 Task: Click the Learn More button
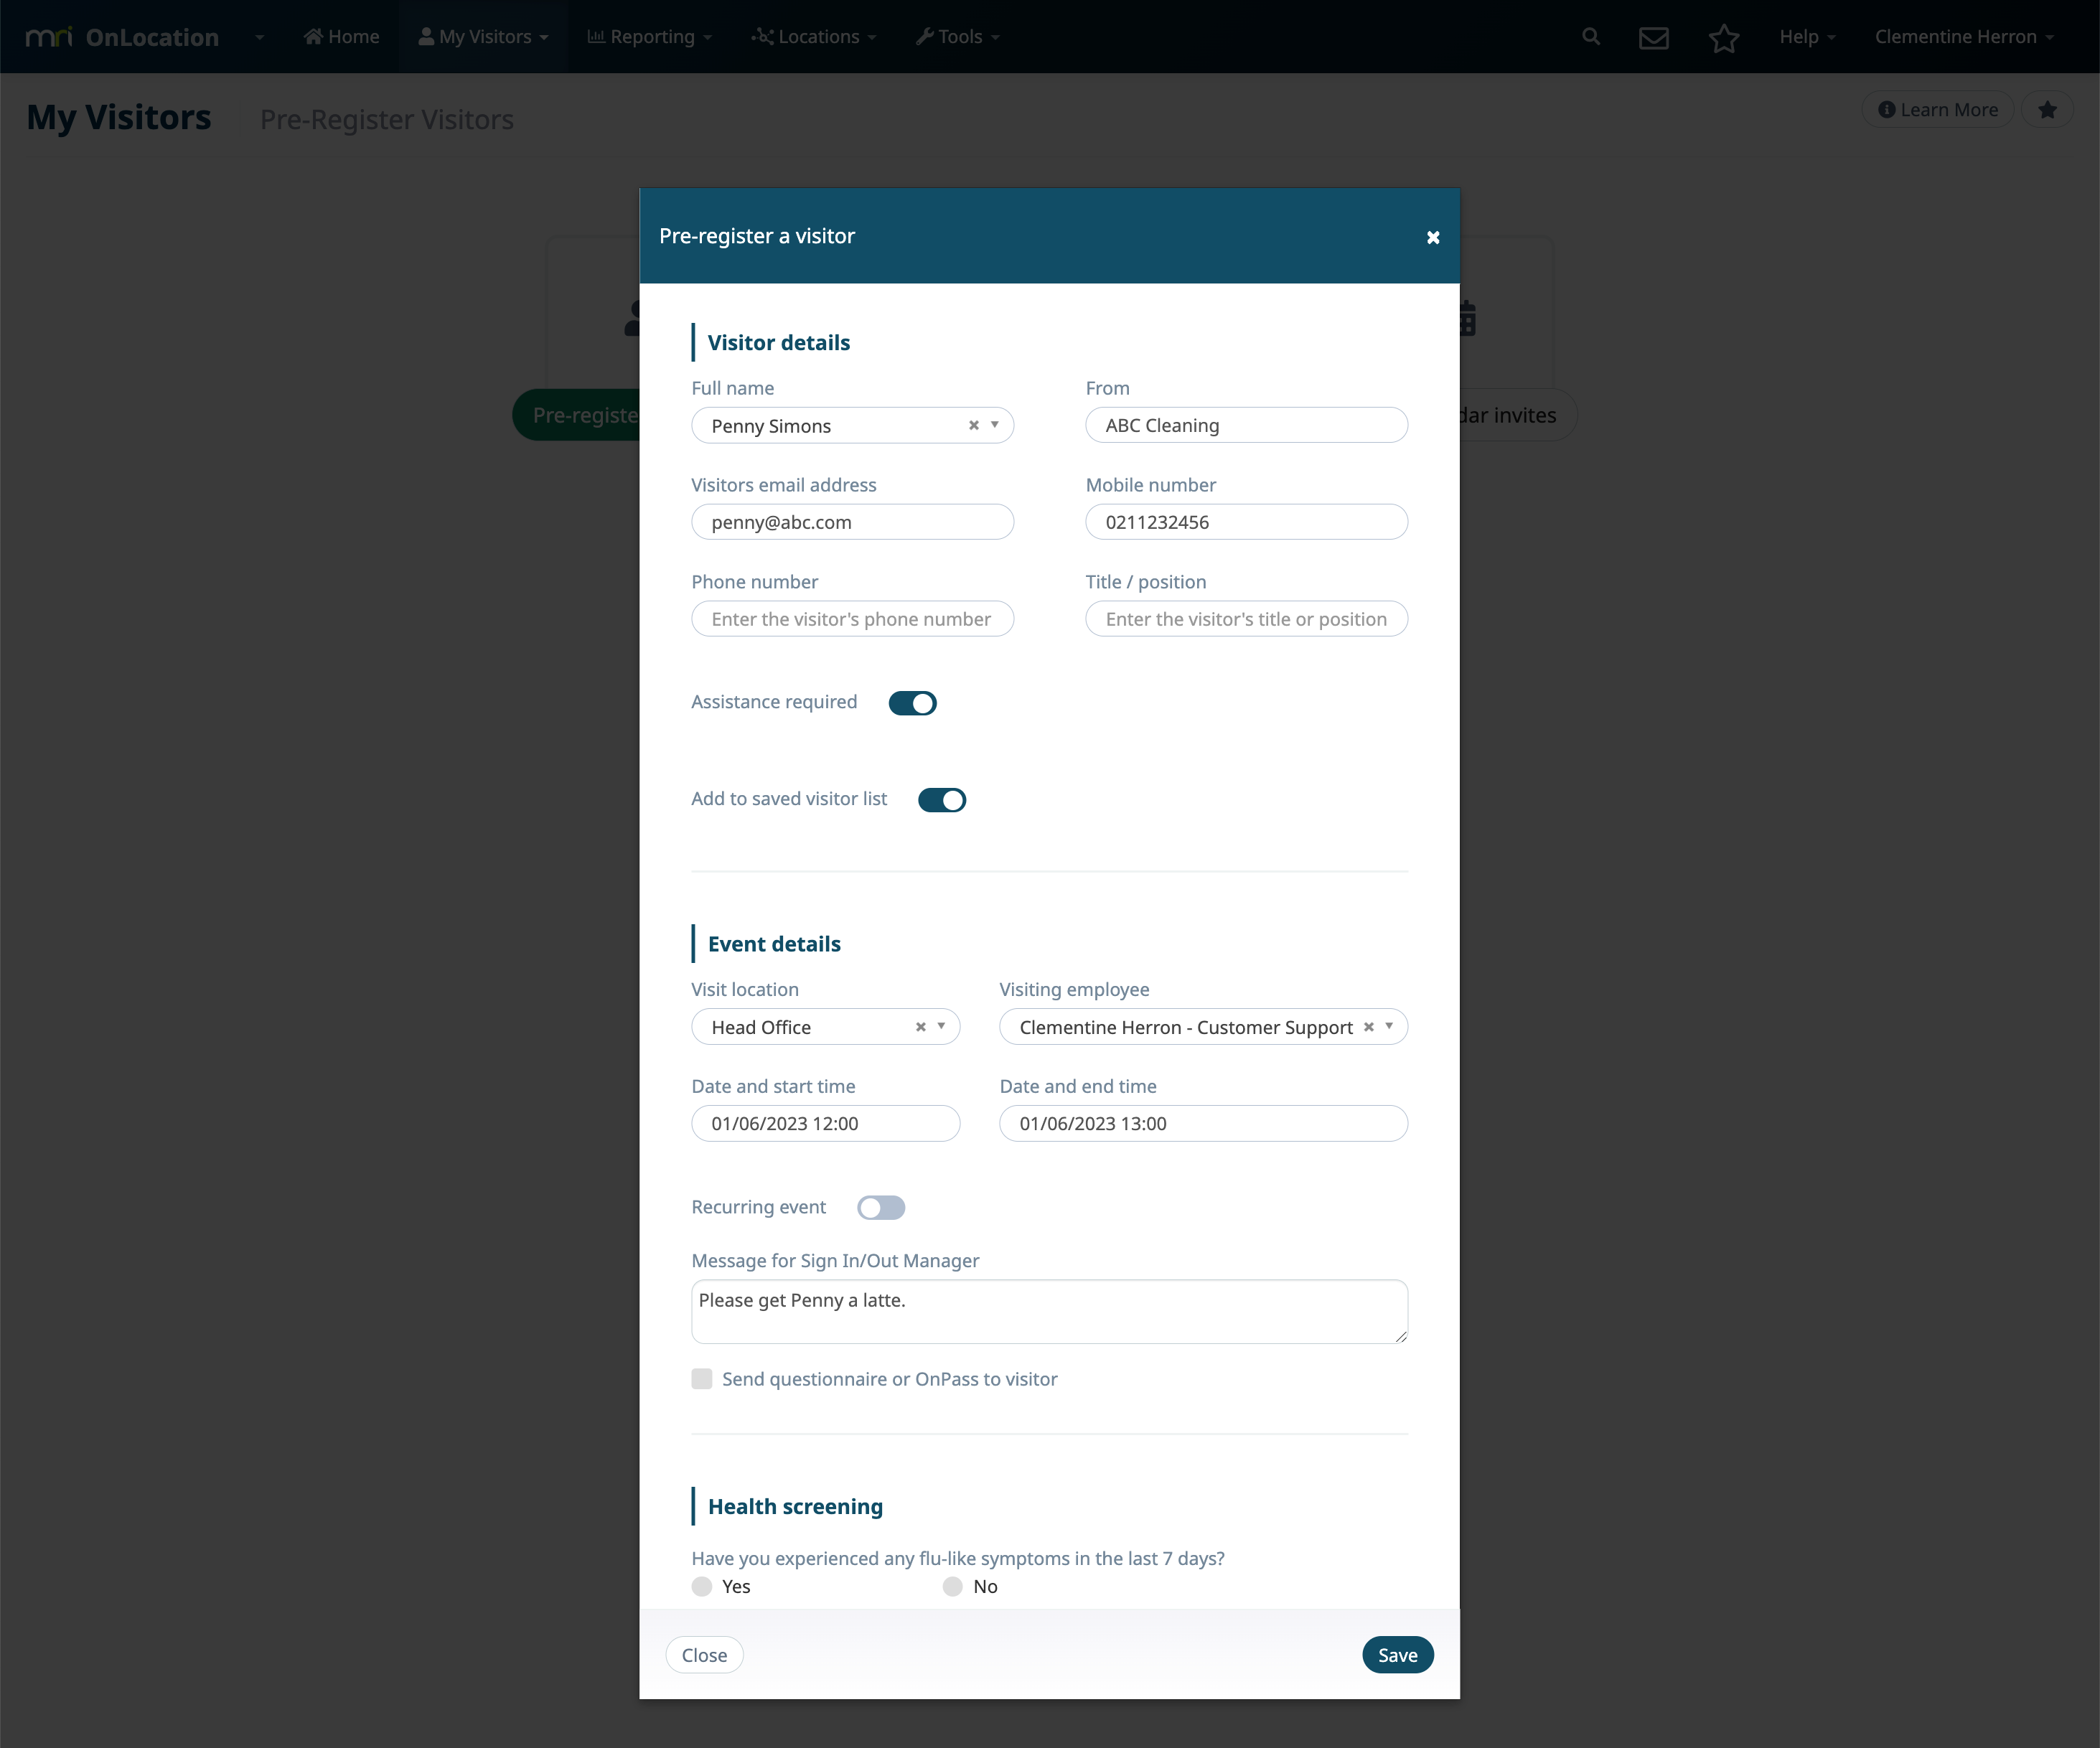tap(1938, 110)
